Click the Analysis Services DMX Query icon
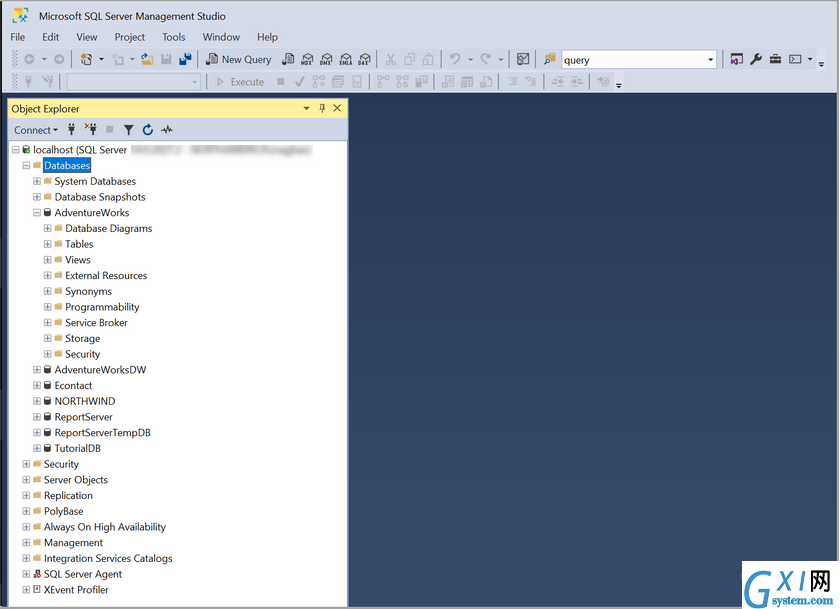 [326, 59]
